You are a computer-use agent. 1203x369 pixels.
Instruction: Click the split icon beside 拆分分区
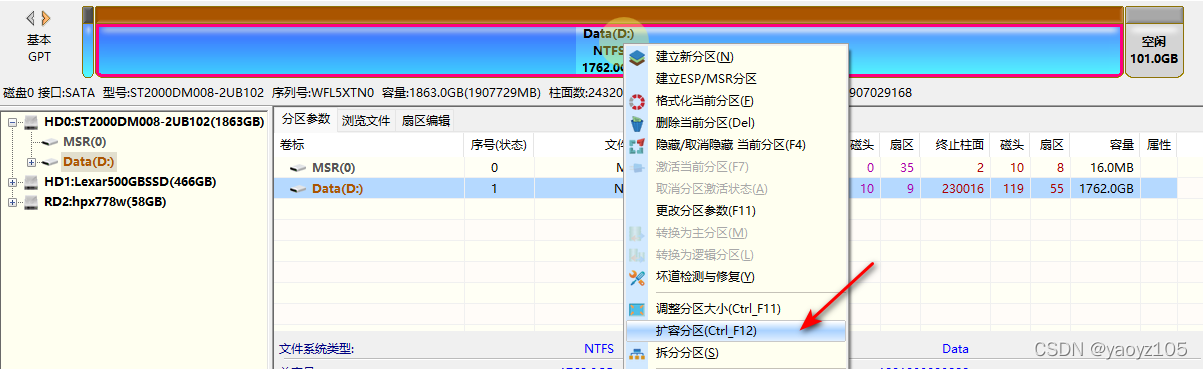pyautogui.click(x=636, y=353)
